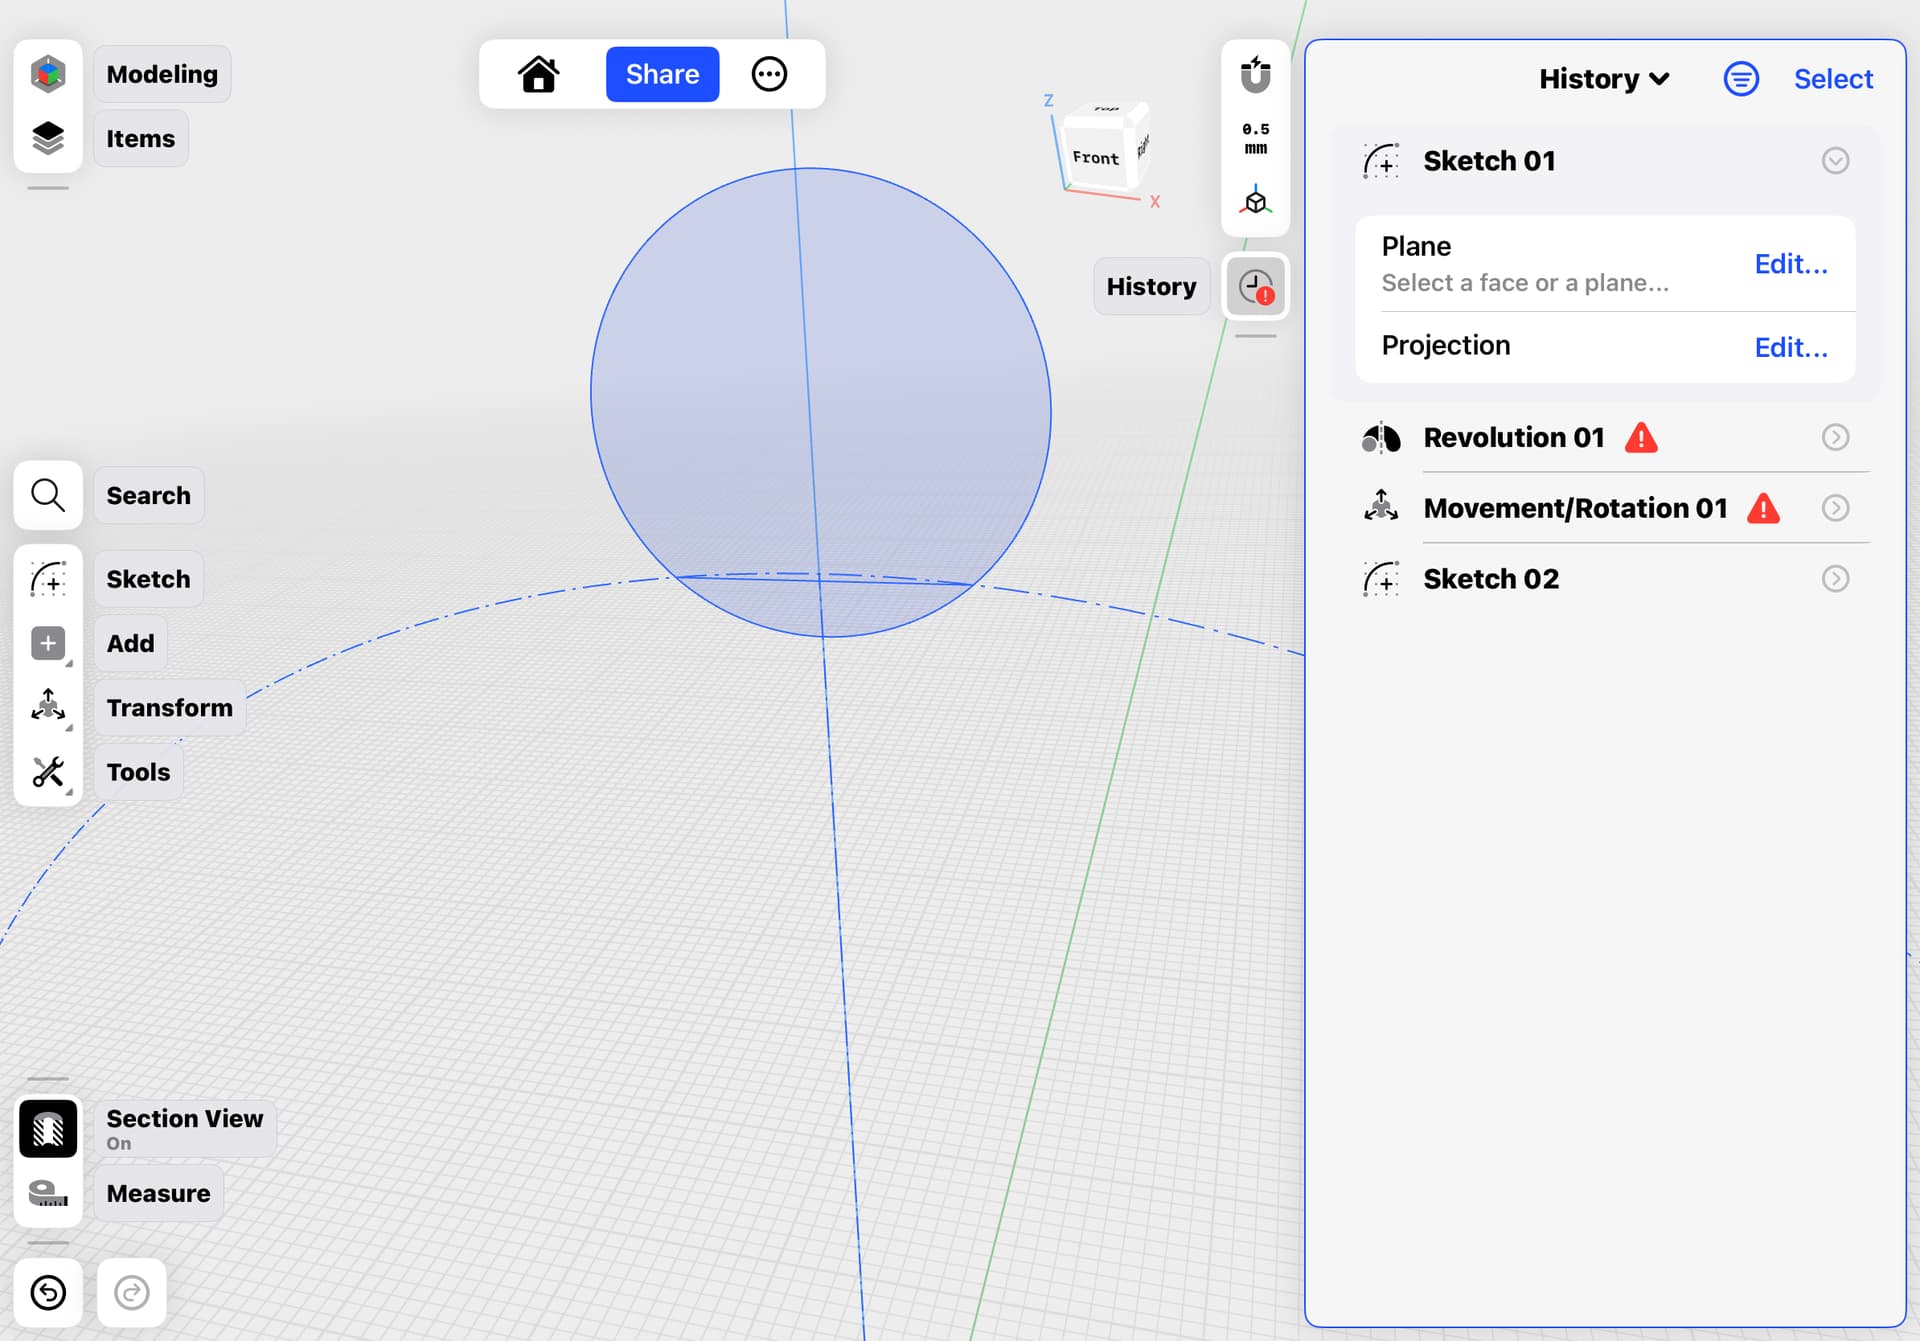Collapse the Sketch 01 entry chevron
This screenshot has width=1920, height=1341.
point(1835,161)
